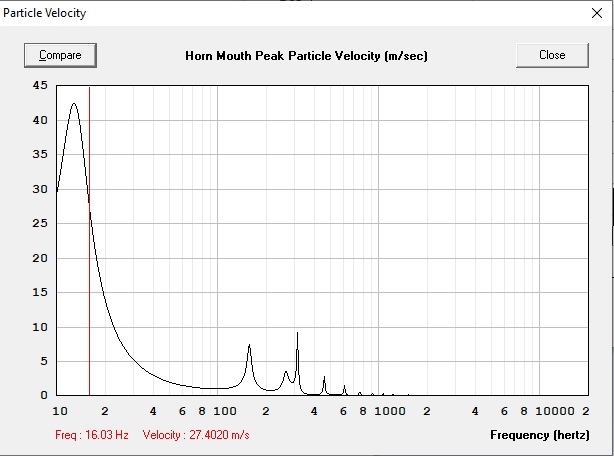Image resolution: width=614 pixels, height=456 pixels.
Task: Click the 1000 label on frequency axis
Action: [390, 411]
